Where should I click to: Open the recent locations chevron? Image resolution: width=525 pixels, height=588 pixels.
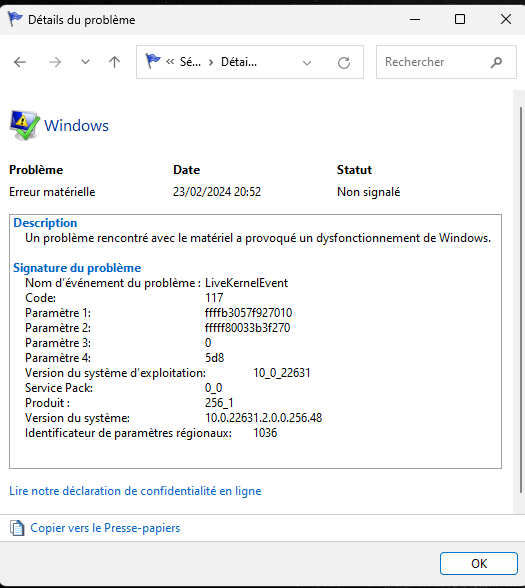click(86, 62)
